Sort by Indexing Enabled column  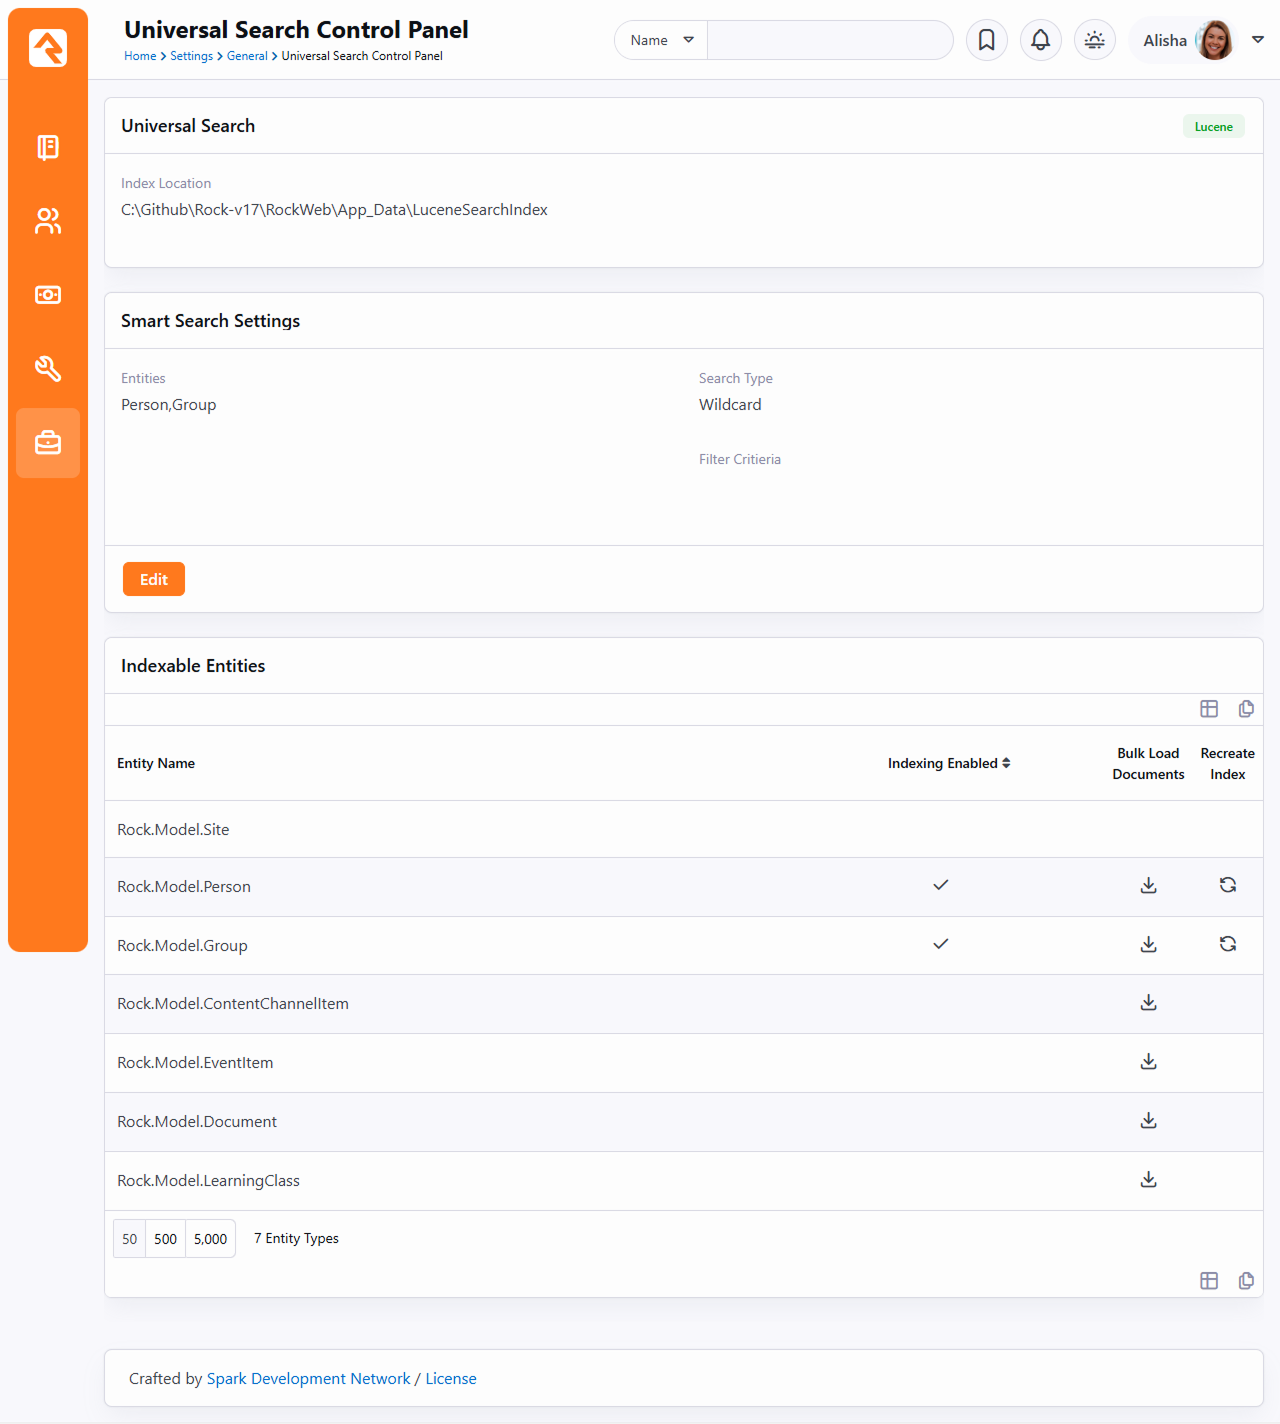pyautogui.click(x=948, y=763)
